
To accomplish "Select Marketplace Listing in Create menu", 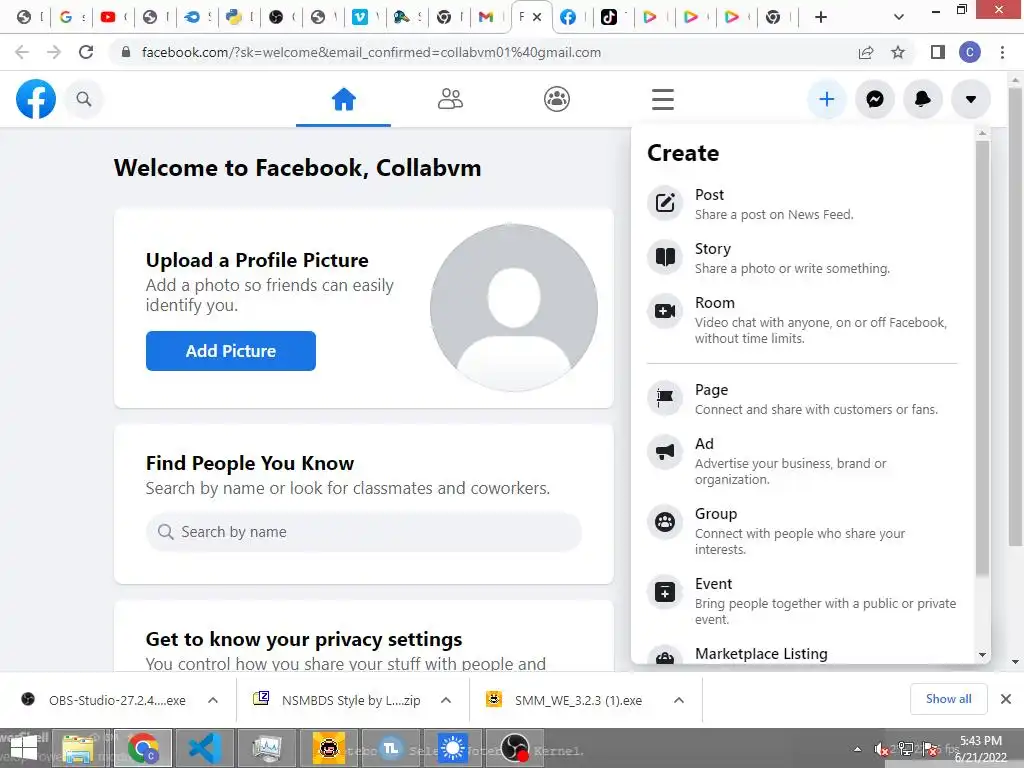I will (x=802, y=654).
